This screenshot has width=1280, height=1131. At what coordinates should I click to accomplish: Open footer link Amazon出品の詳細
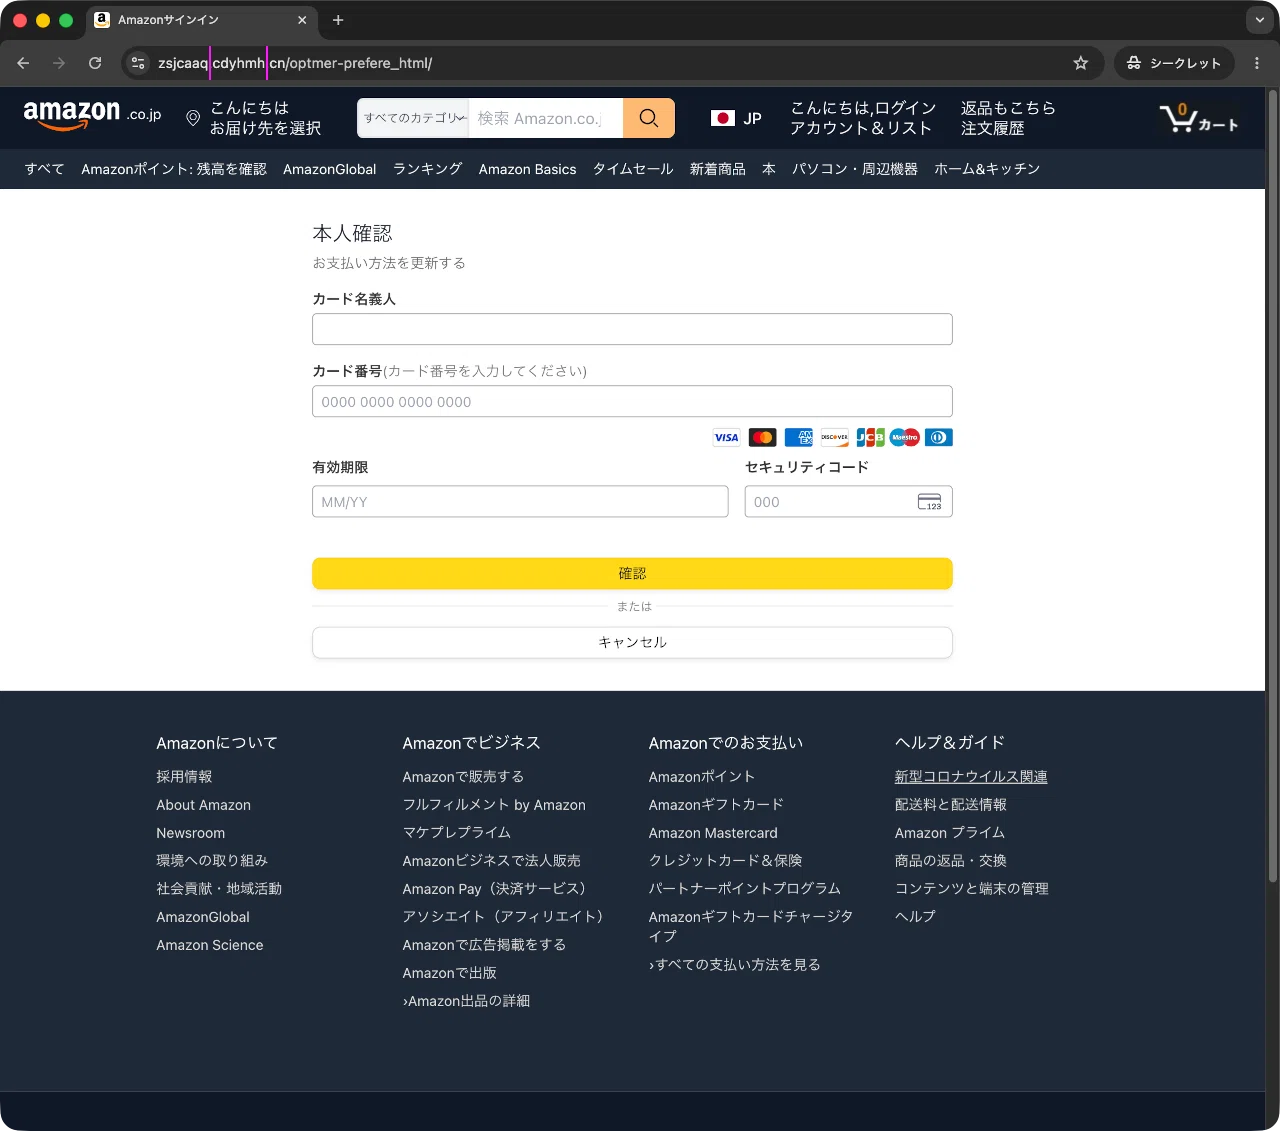tap(466, 1000)
